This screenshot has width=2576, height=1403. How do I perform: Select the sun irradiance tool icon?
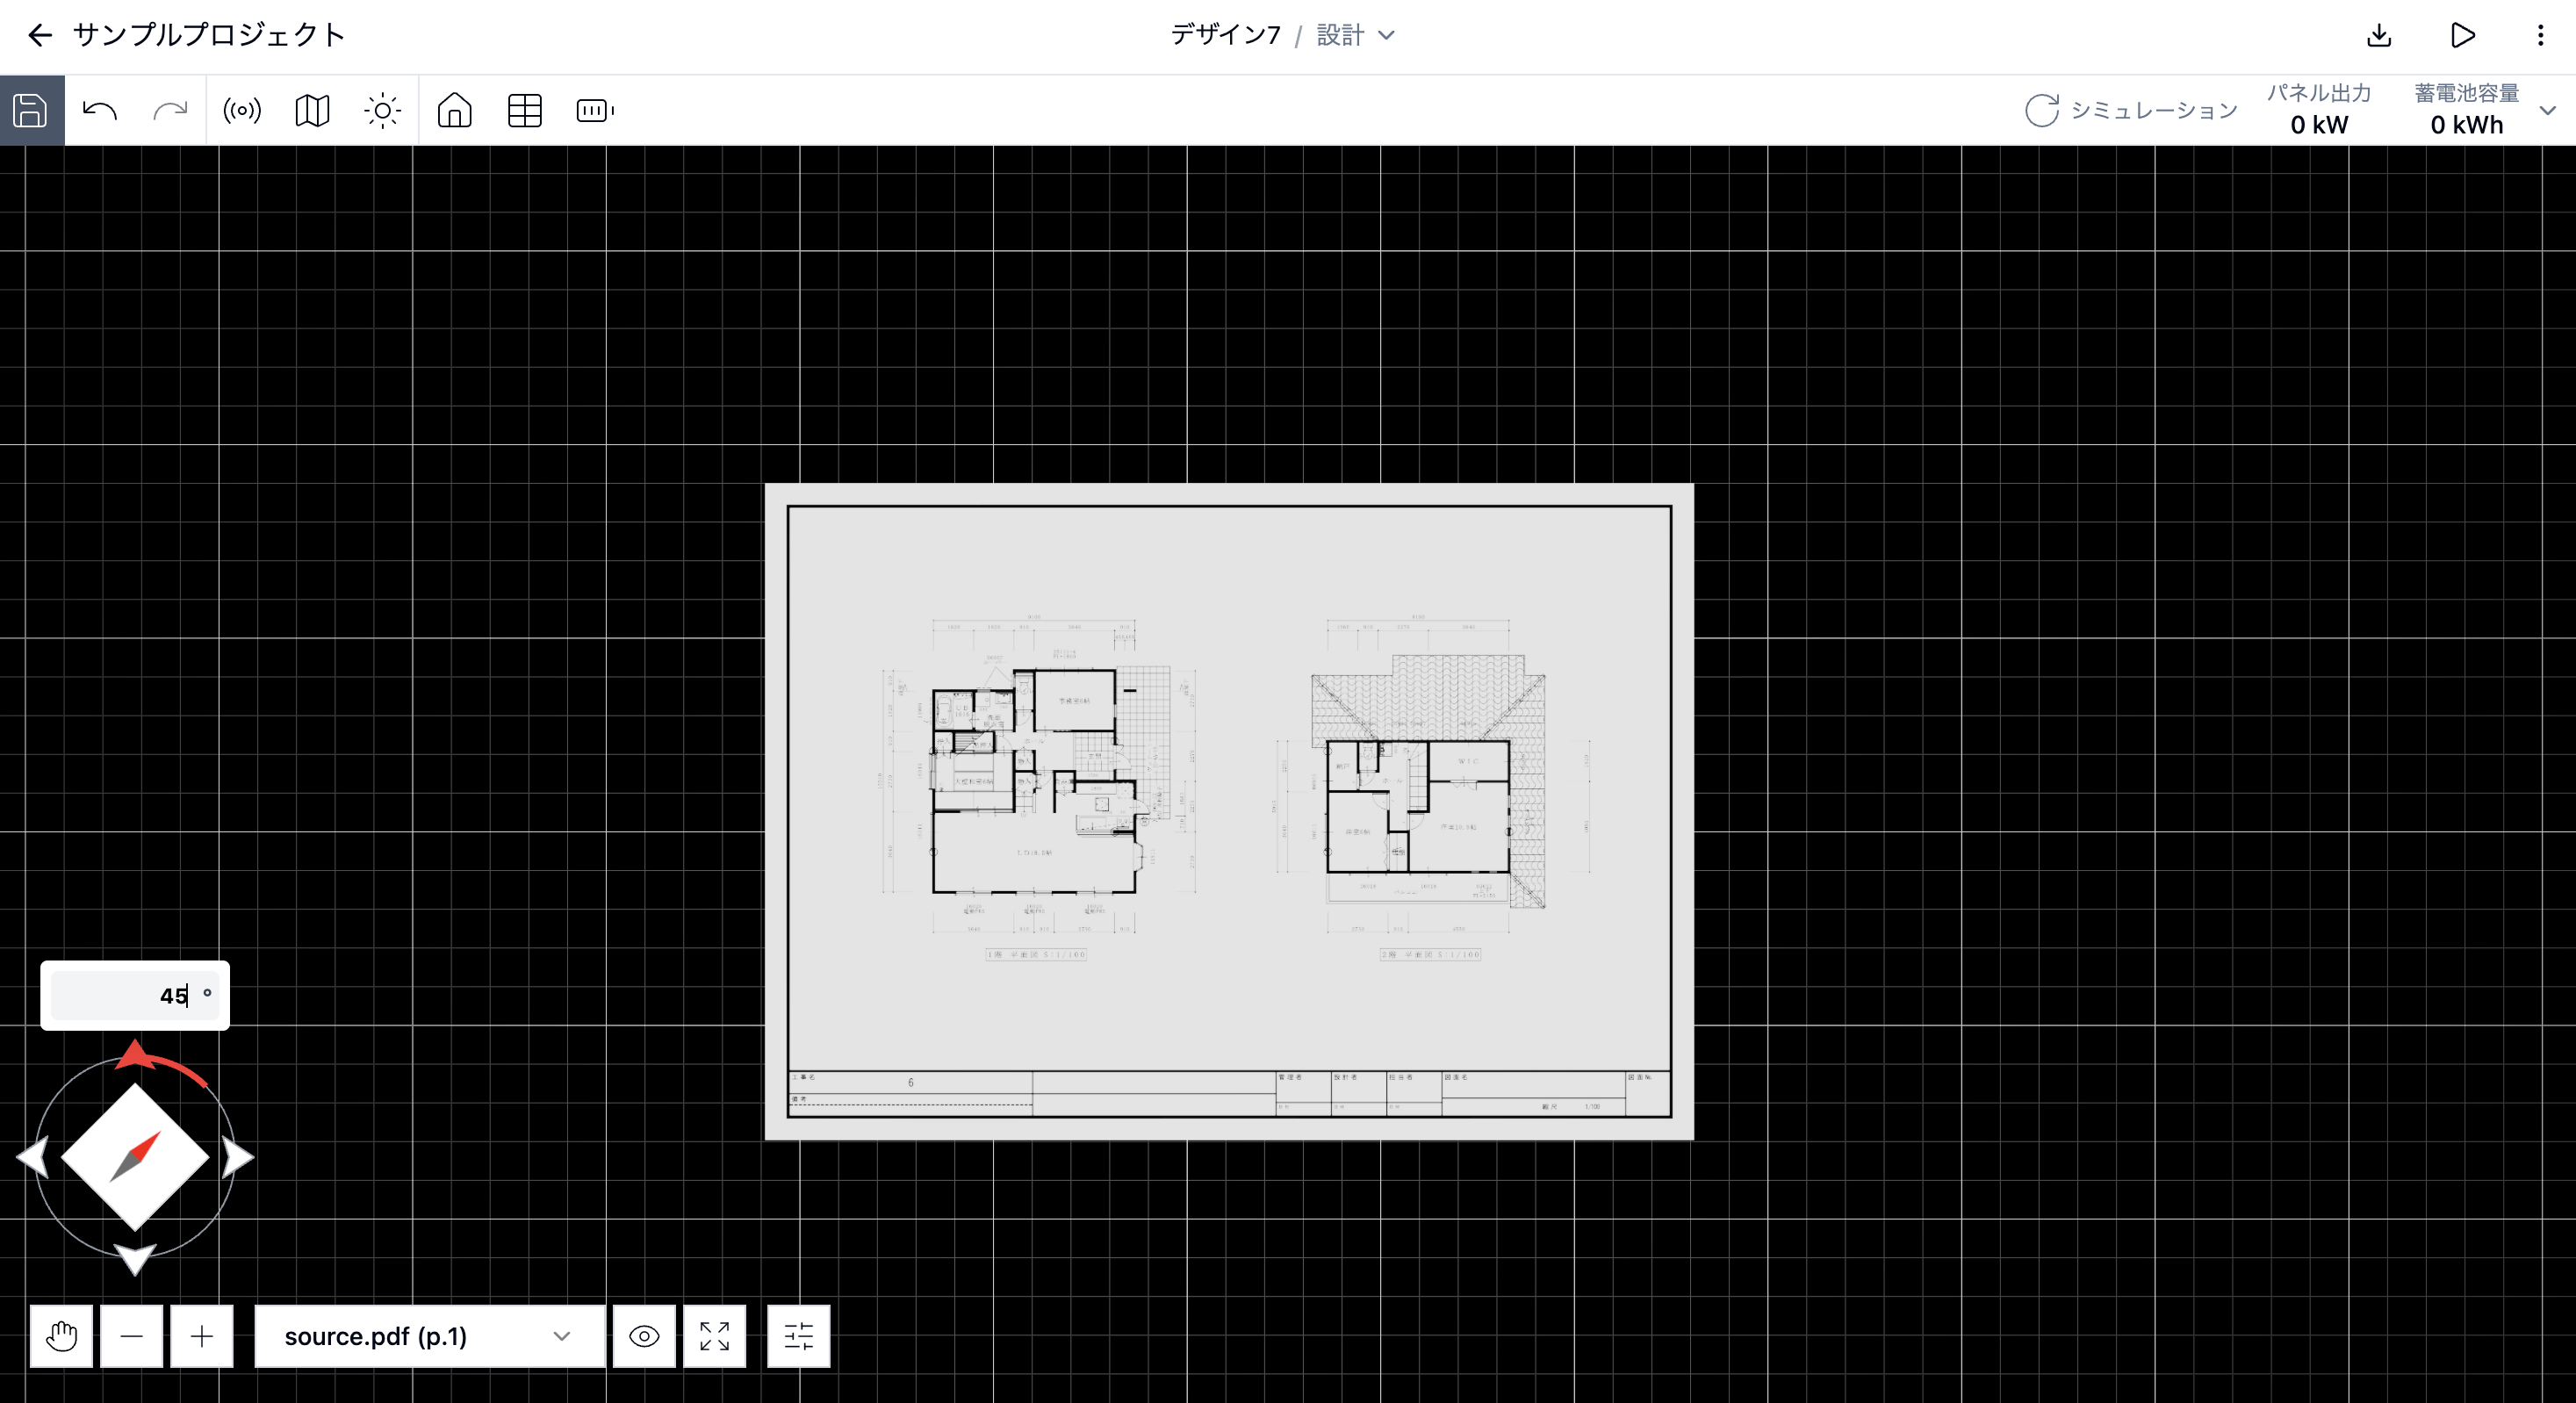coord(382,110)
